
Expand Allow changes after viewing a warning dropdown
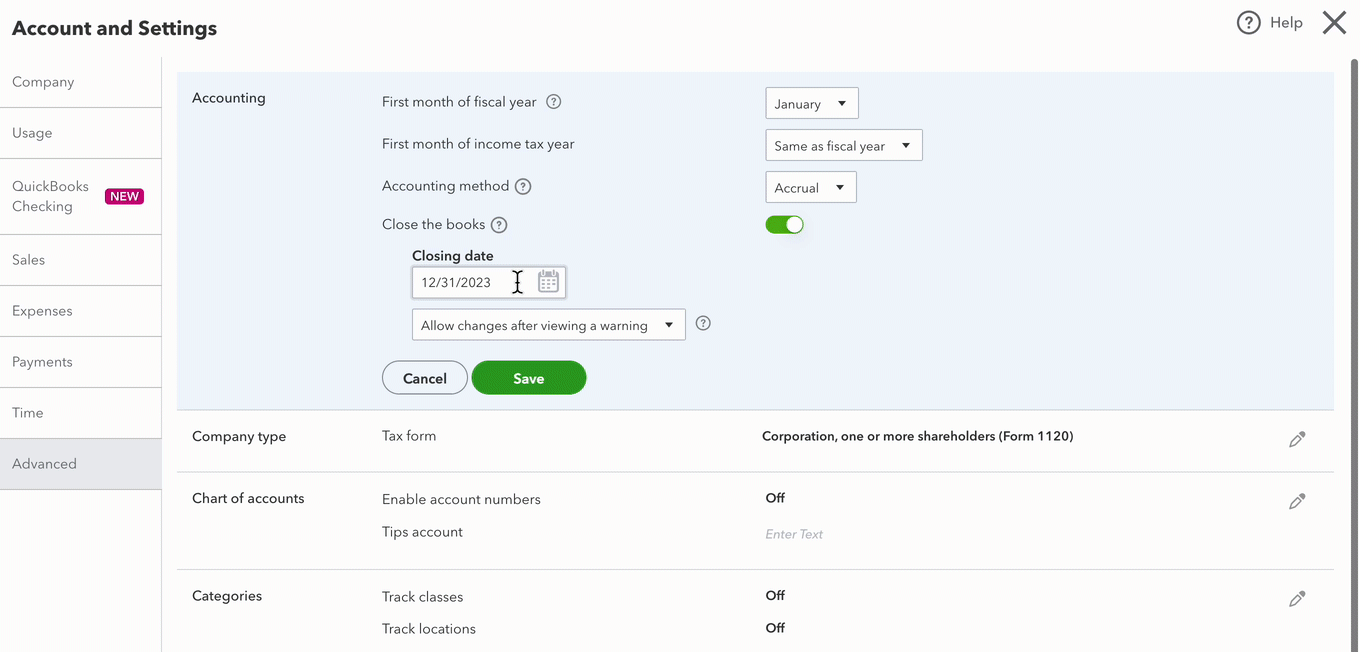pos(548,325)
